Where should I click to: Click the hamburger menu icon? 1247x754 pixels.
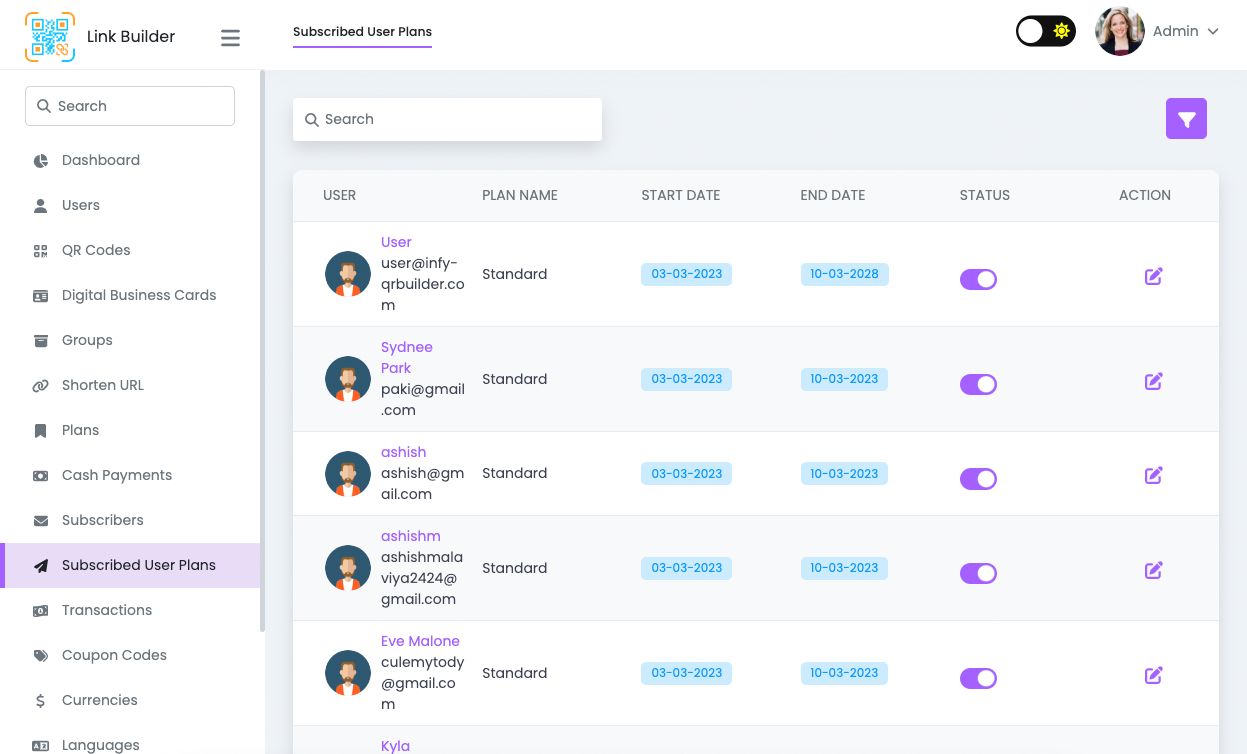[x=230, y=38]
